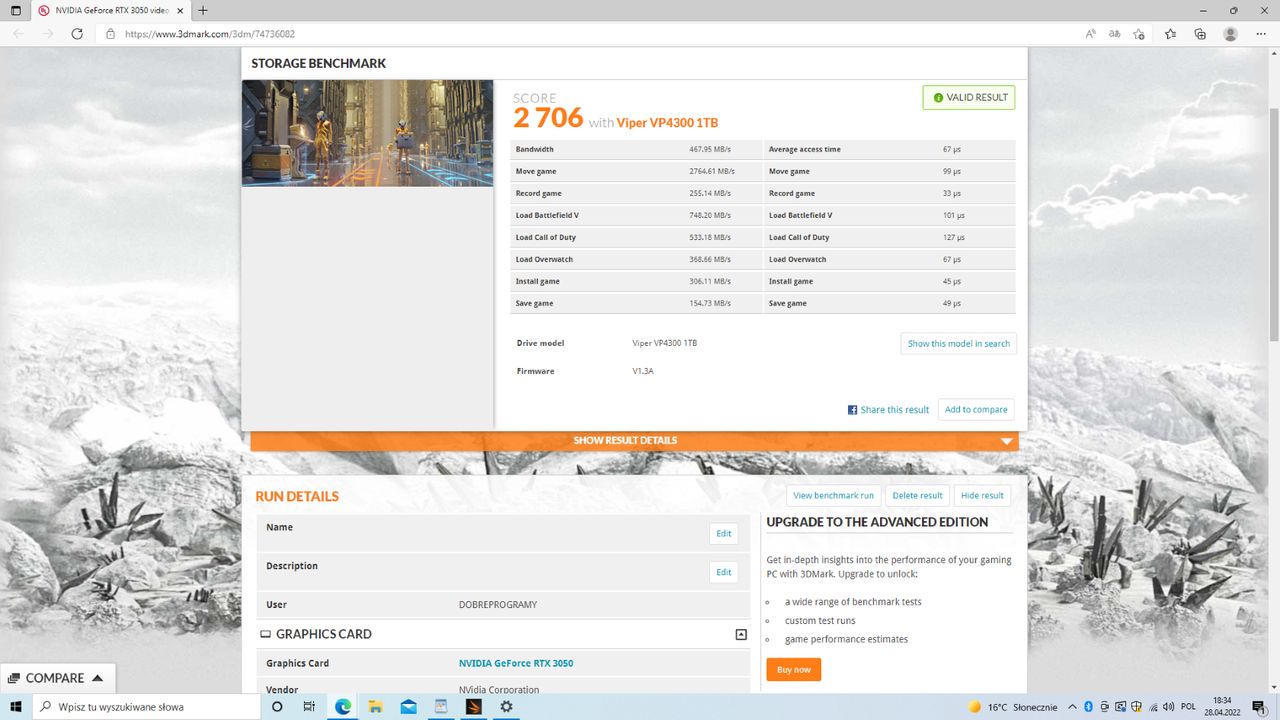
Task: Click the storage benchmark preview image
Action: click(367, 133)
